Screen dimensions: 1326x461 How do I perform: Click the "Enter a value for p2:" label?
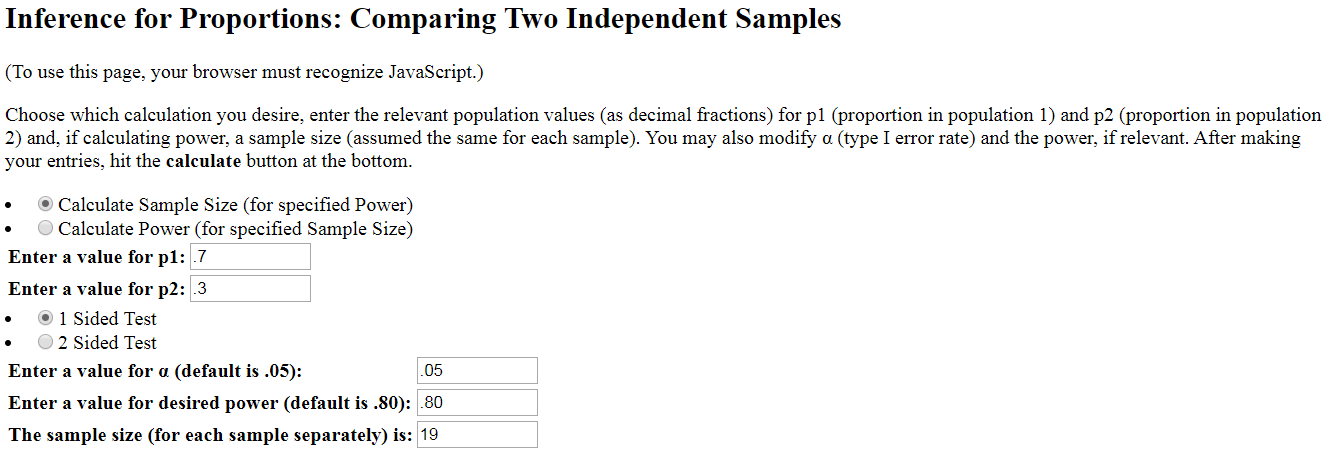click(97, 289)
